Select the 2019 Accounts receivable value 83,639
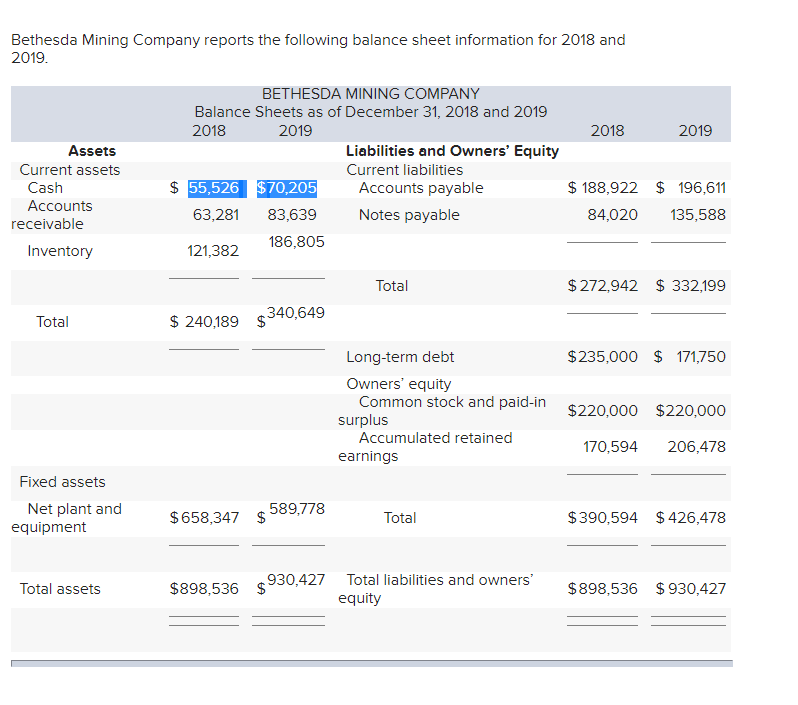 tap(292, 215)
